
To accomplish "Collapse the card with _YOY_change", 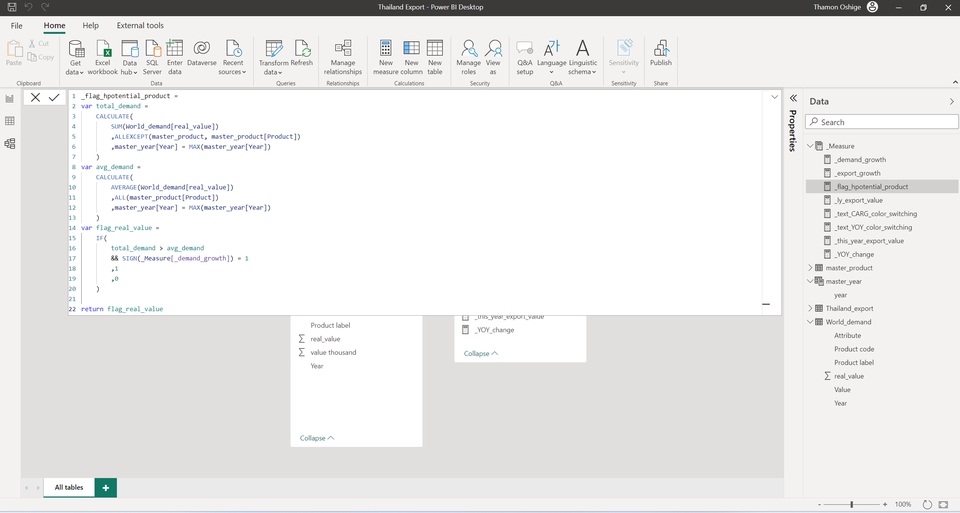I will pos(481,353).
